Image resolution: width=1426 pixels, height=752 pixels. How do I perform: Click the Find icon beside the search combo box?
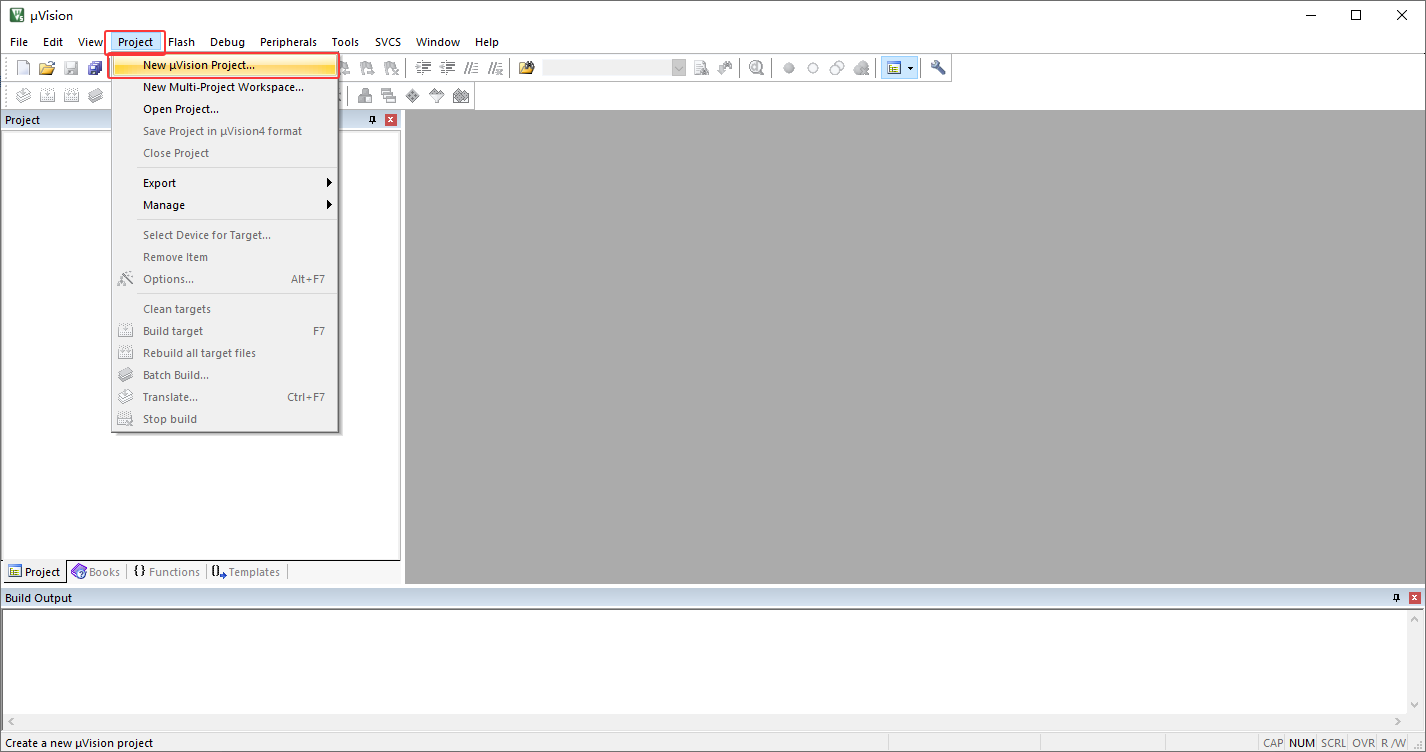[x=701, y=68]
